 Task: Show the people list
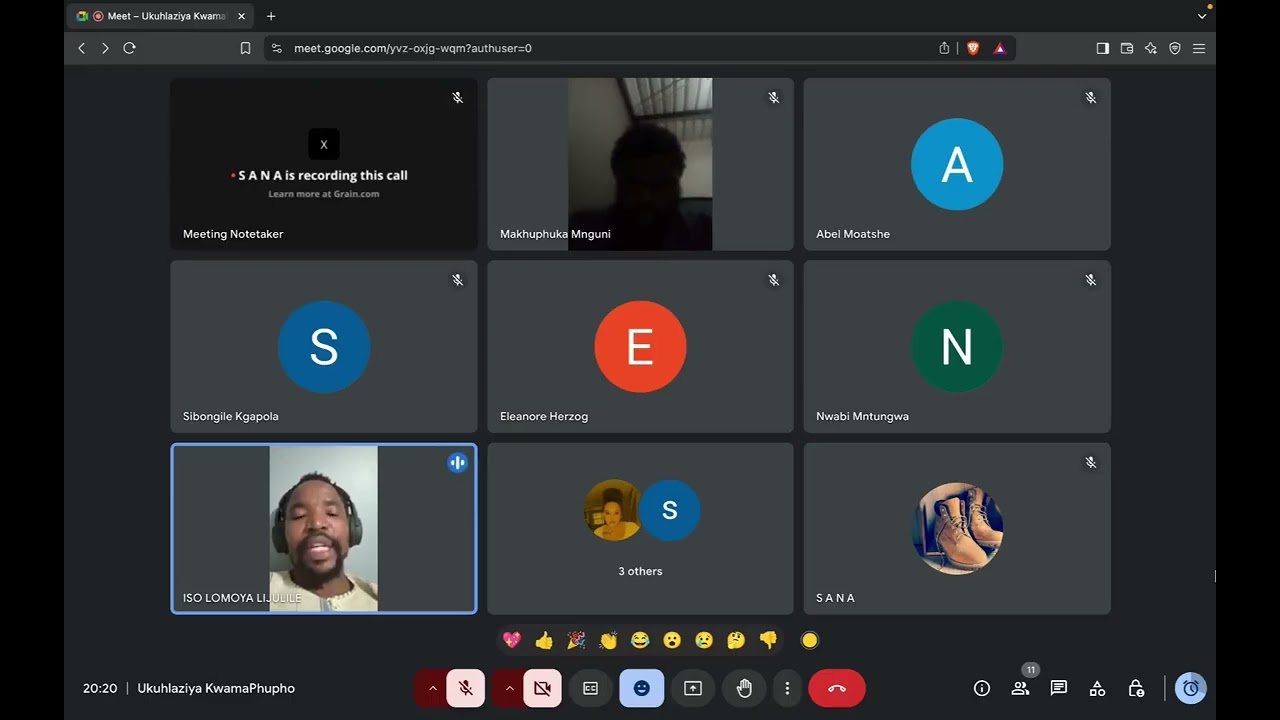1020,688
